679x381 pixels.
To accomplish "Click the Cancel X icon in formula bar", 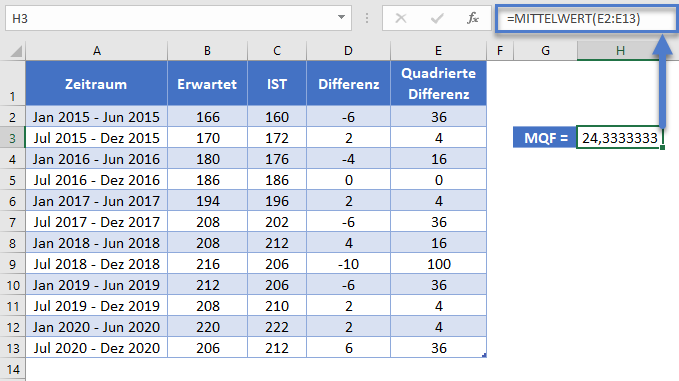I will coord(401,19).
